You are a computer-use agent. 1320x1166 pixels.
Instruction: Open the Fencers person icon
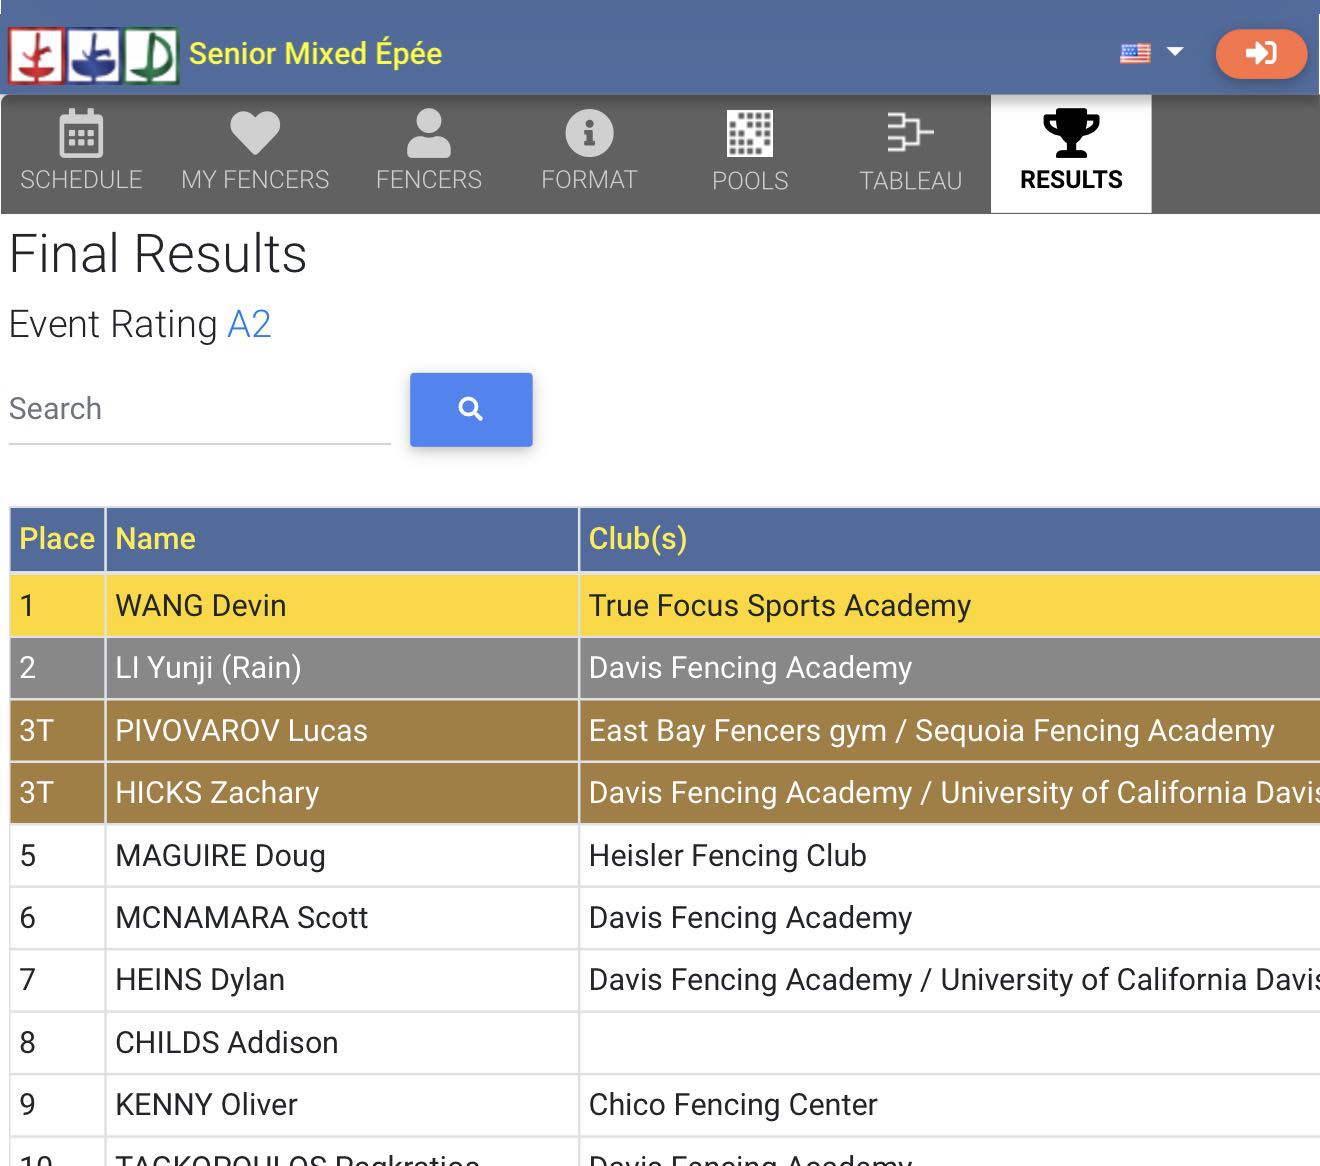tap(429, 133)
